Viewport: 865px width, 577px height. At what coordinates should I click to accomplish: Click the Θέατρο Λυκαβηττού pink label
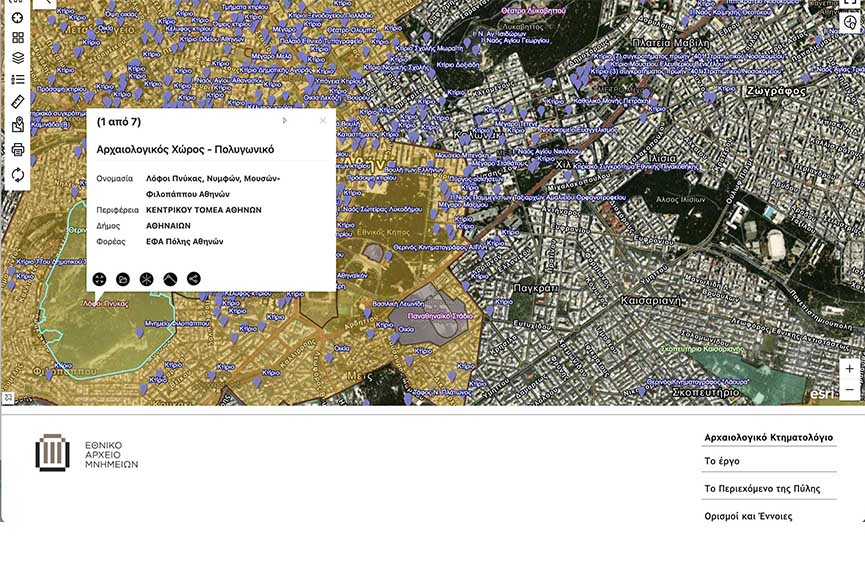pos(533,10)
